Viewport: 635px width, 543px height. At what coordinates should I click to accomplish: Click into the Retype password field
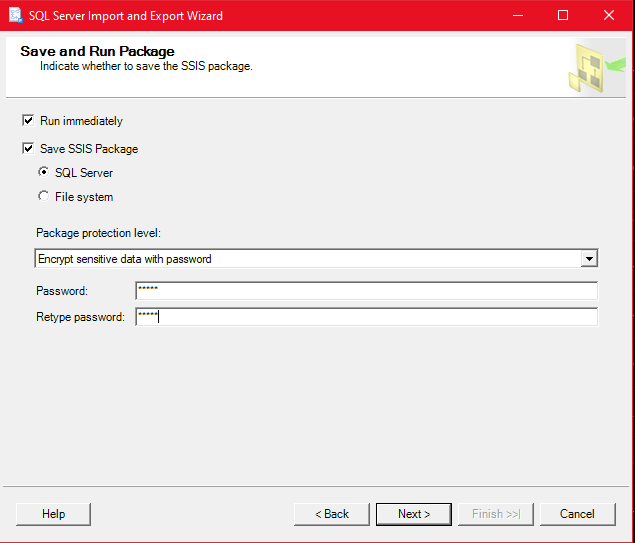(367, 317)
